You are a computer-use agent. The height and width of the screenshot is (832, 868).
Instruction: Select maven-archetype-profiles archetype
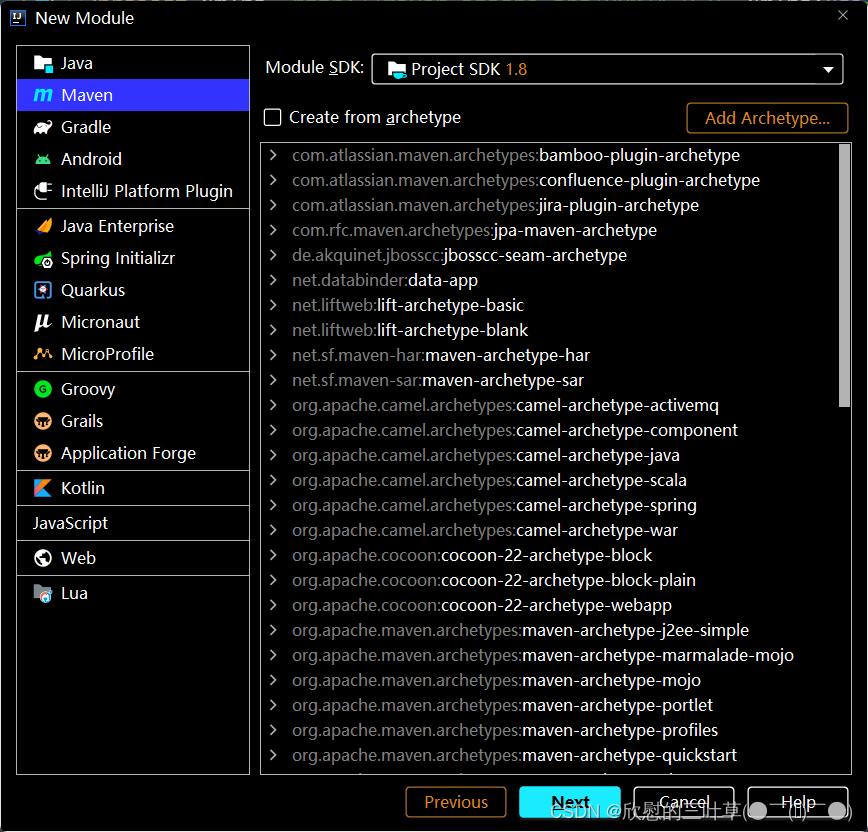(505, 730)
